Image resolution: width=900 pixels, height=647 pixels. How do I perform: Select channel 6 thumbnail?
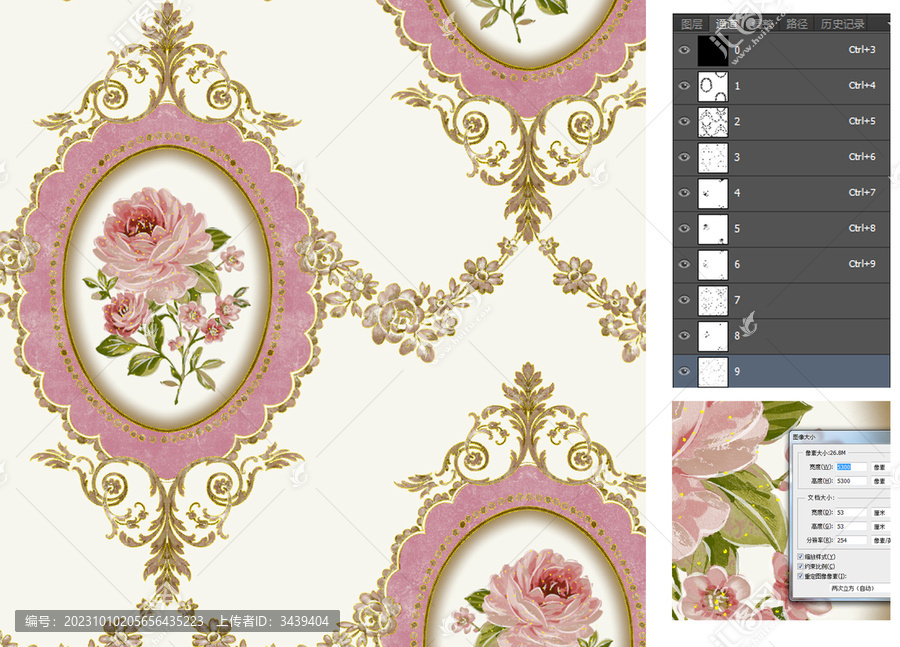tap(713, 264)
